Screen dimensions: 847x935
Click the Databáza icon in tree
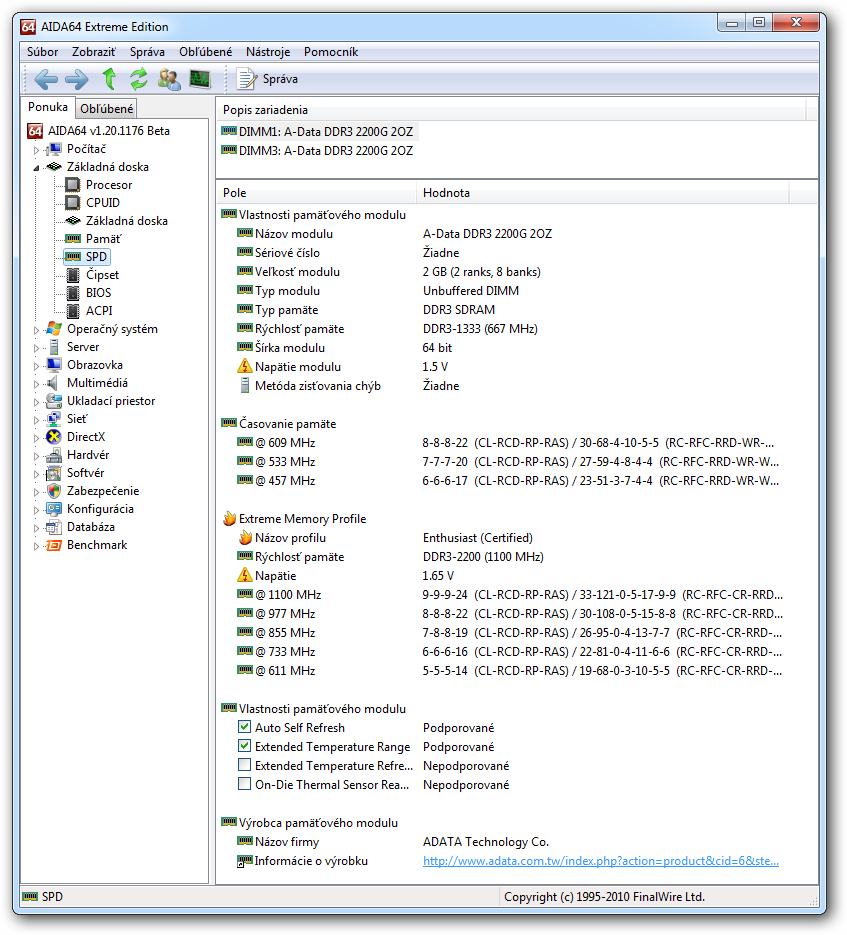point(54,527)
